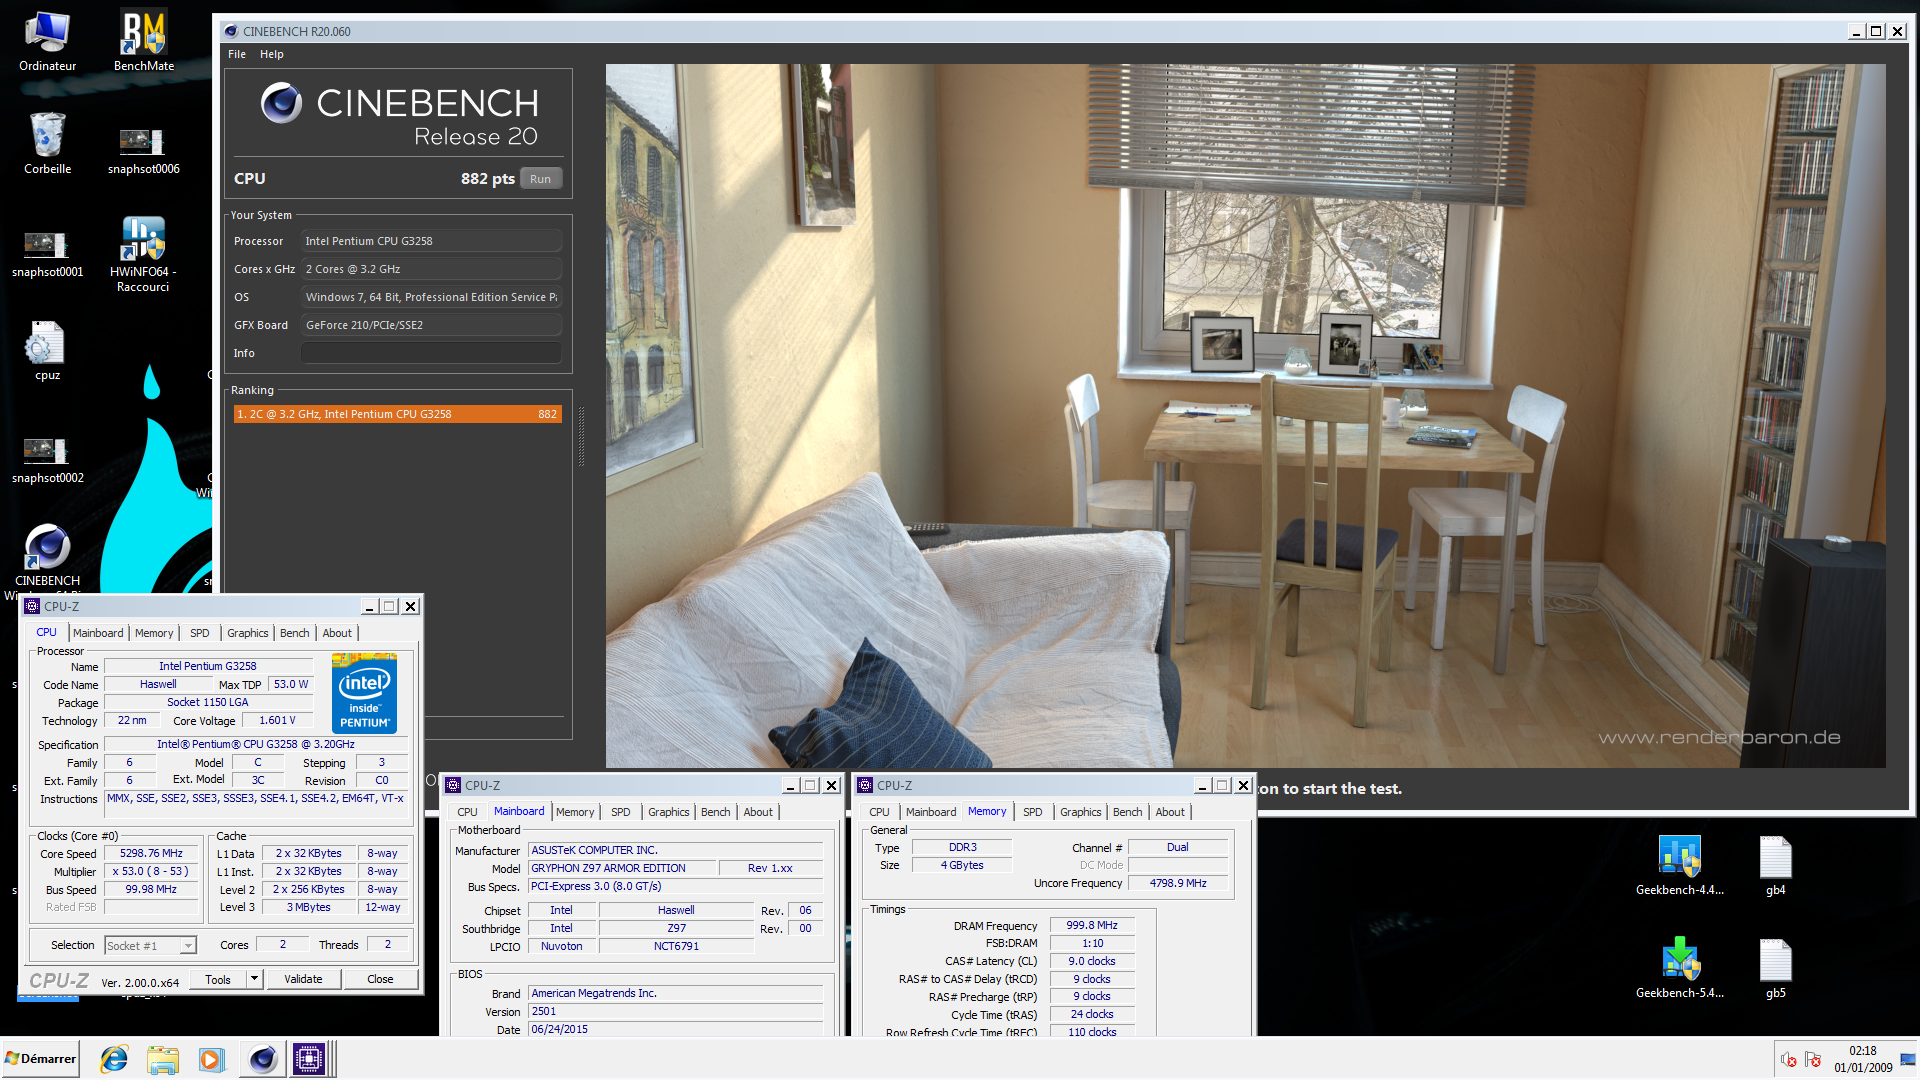Open the BenchMate desktop shortcut

click(x=143, y=41)
